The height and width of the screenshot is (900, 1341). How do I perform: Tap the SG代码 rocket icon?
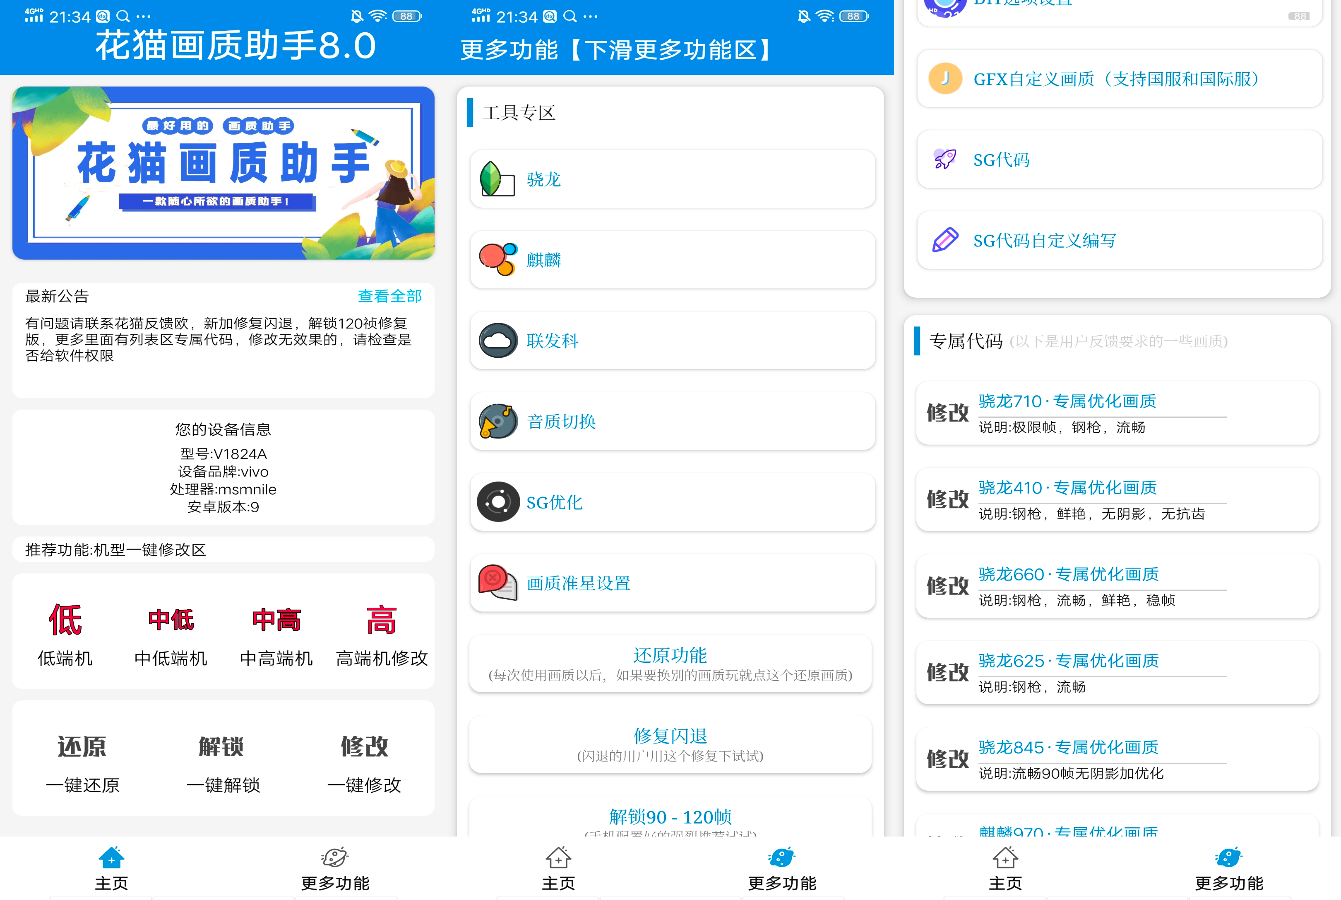945,159
